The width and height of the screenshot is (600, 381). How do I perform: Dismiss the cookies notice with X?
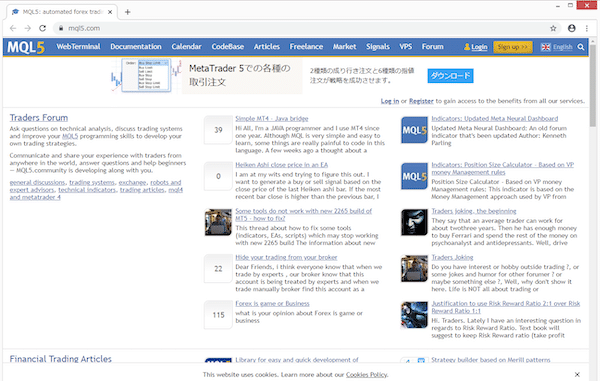(x=577, y=374)
